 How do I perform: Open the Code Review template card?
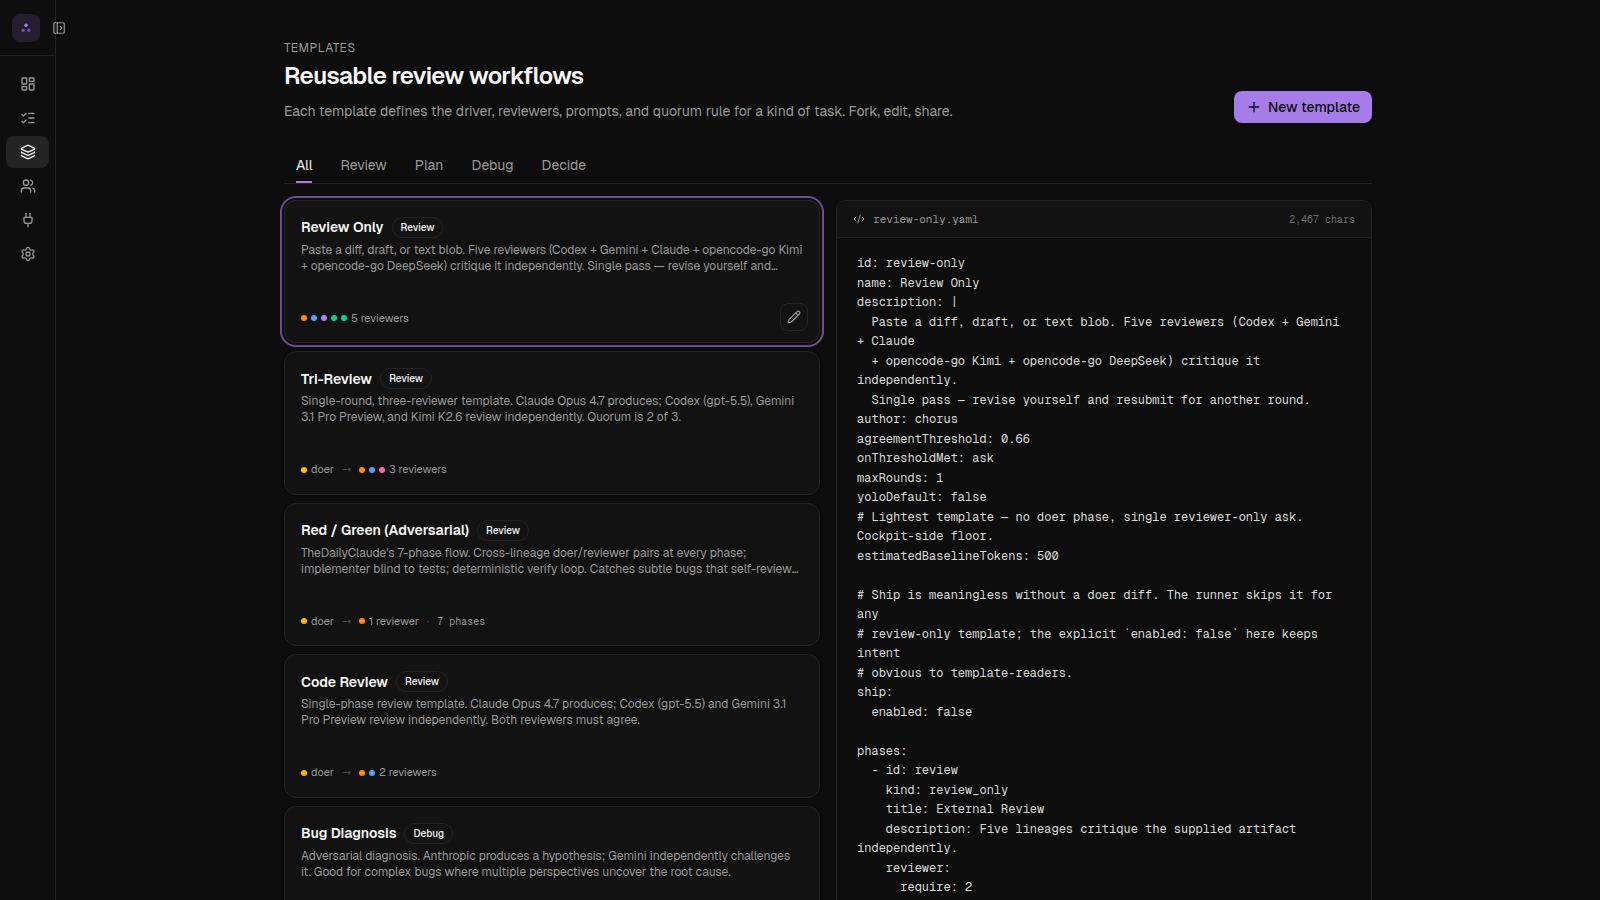[552, 726]
